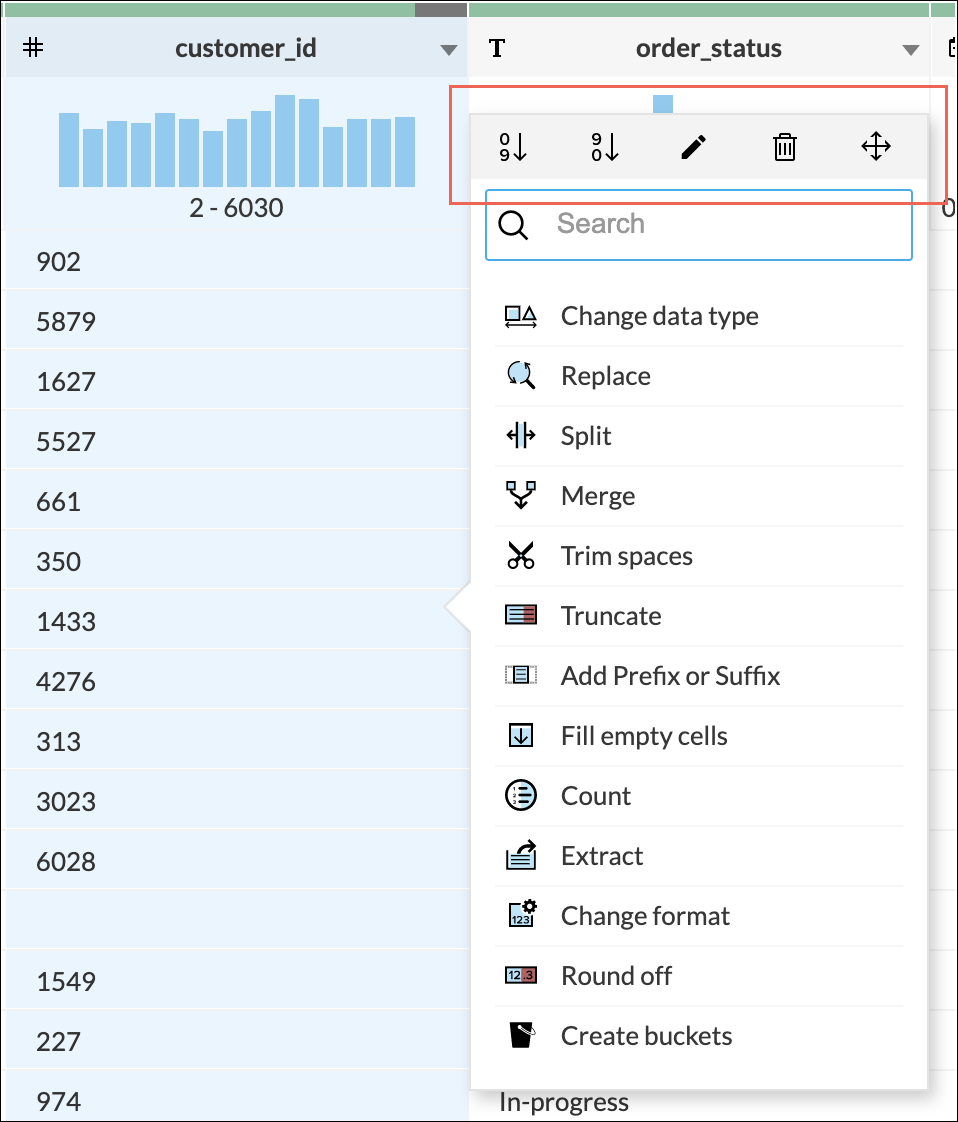Select the cell containing 5879
The width and height of the screenshot is (958, 1122).
[x=66, y=322]
